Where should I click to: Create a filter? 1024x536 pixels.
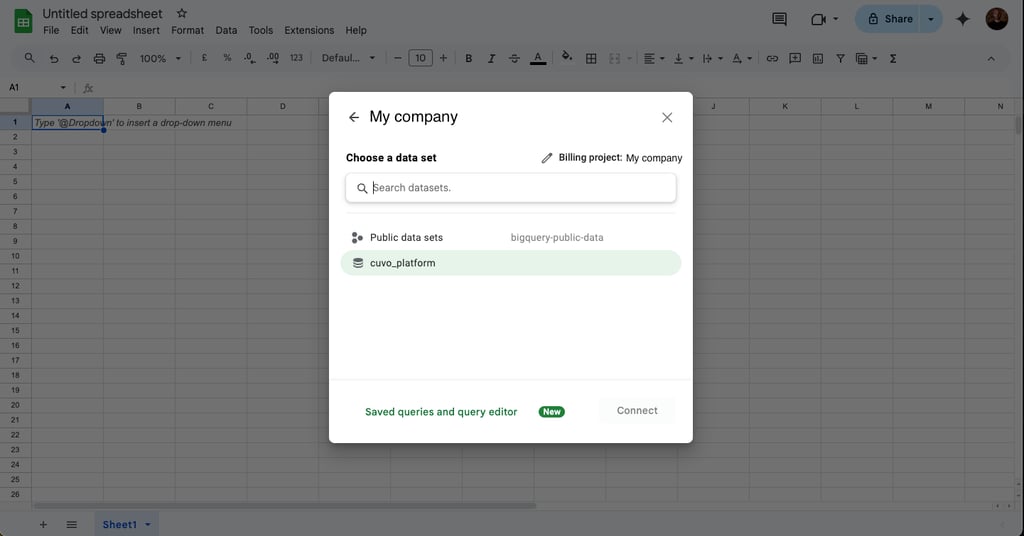840,59
